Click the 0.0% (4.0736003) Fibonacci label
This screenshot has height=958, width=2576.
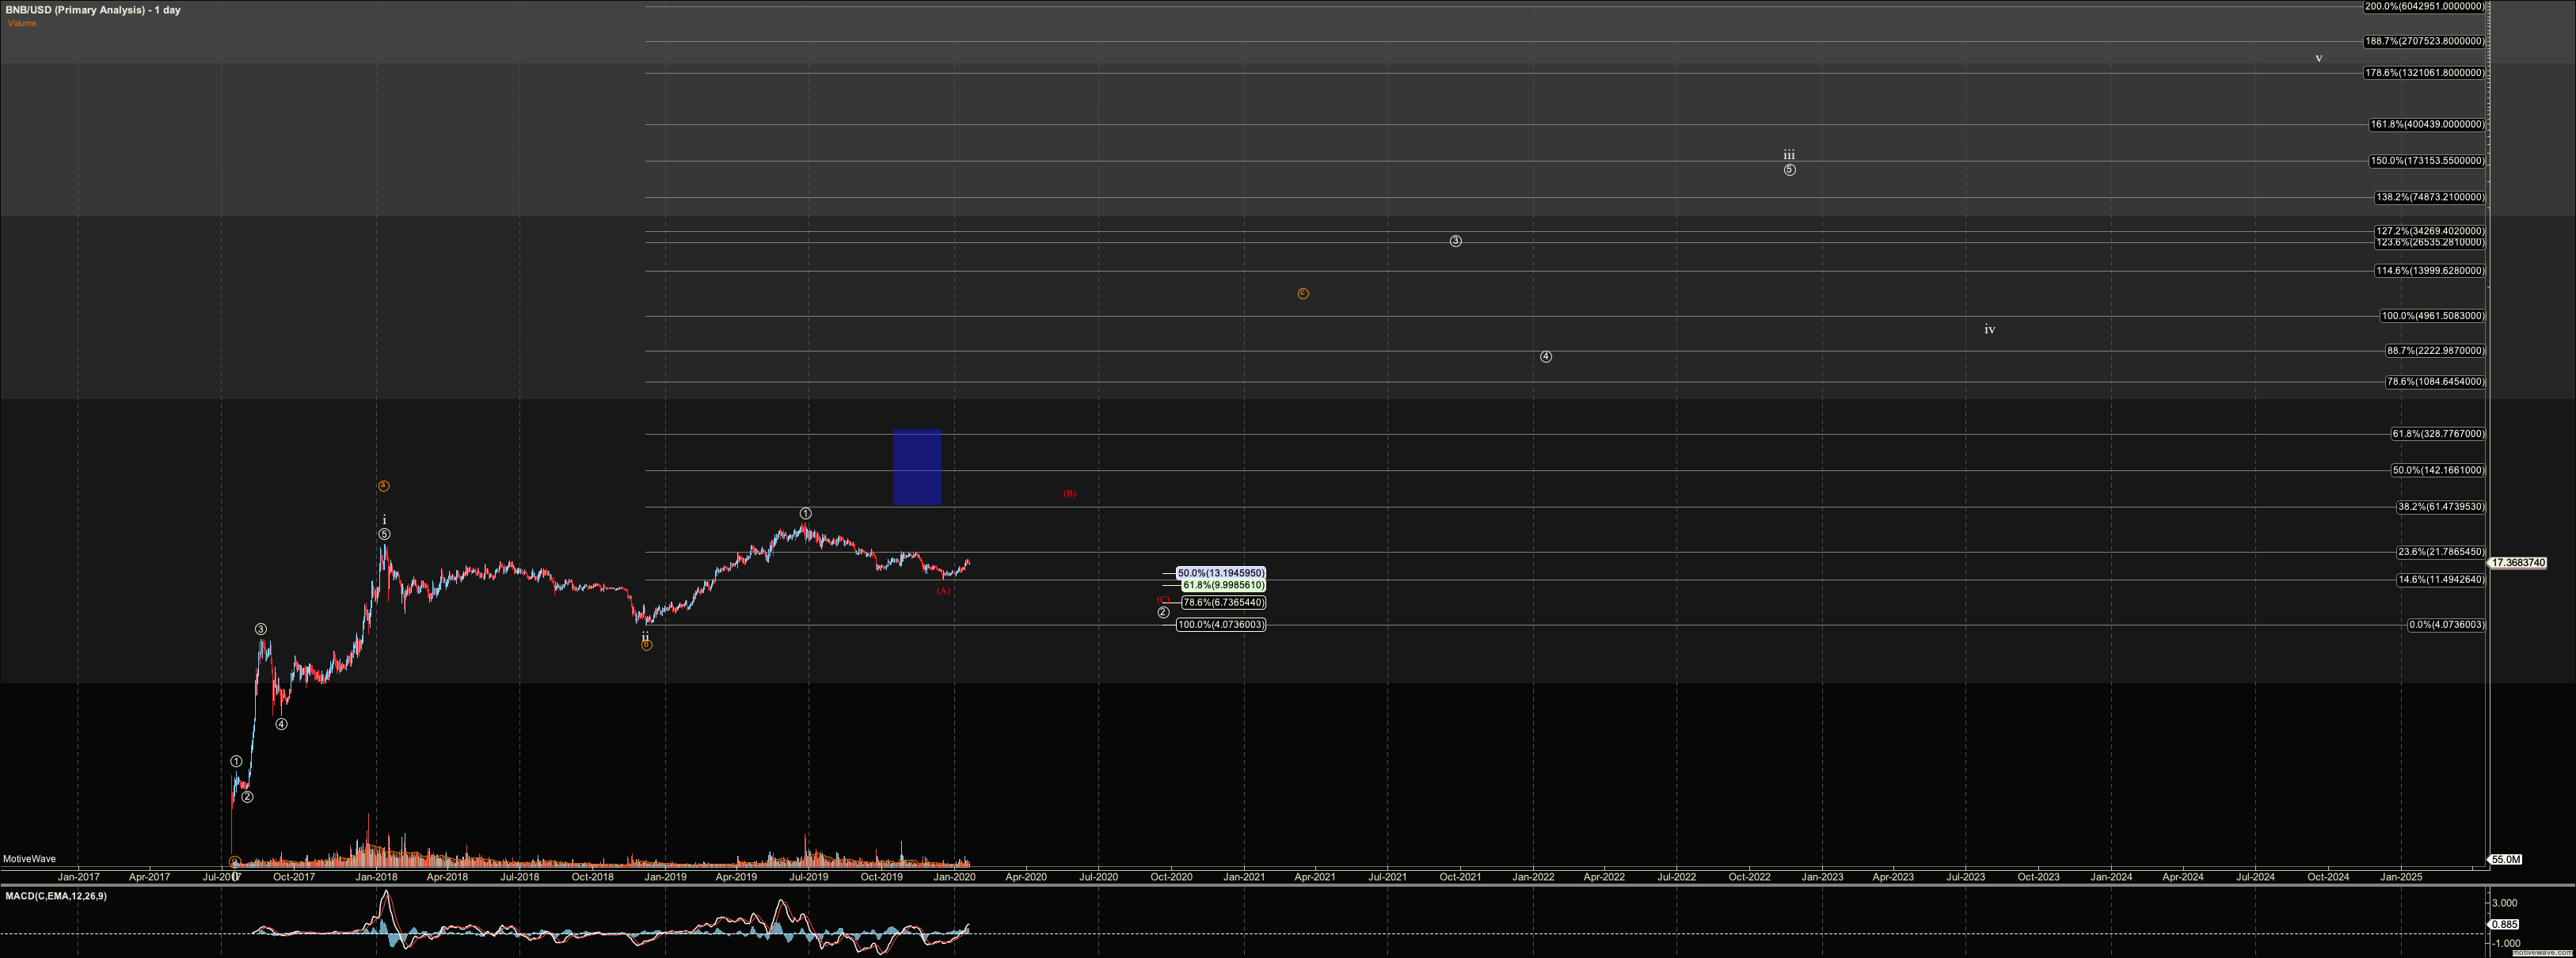(2446, 625)
